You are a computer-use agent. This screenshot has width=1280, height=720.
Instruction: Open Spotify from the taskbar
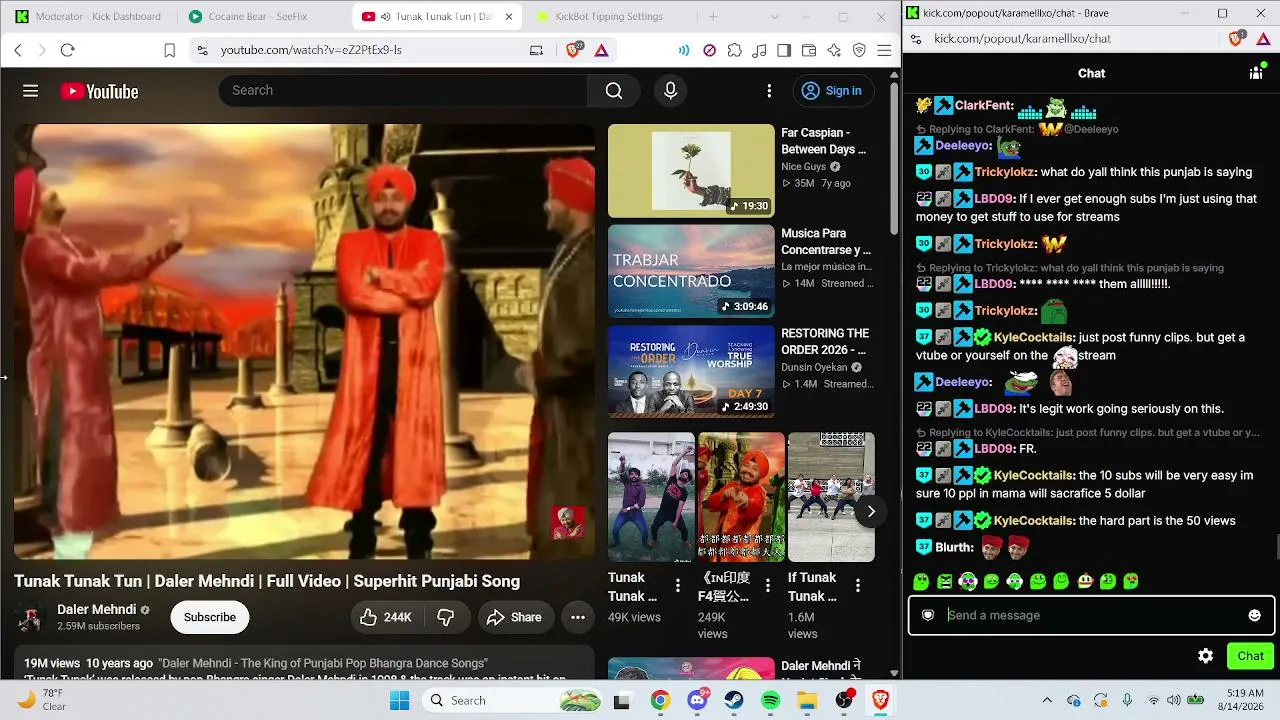point(770,701)
